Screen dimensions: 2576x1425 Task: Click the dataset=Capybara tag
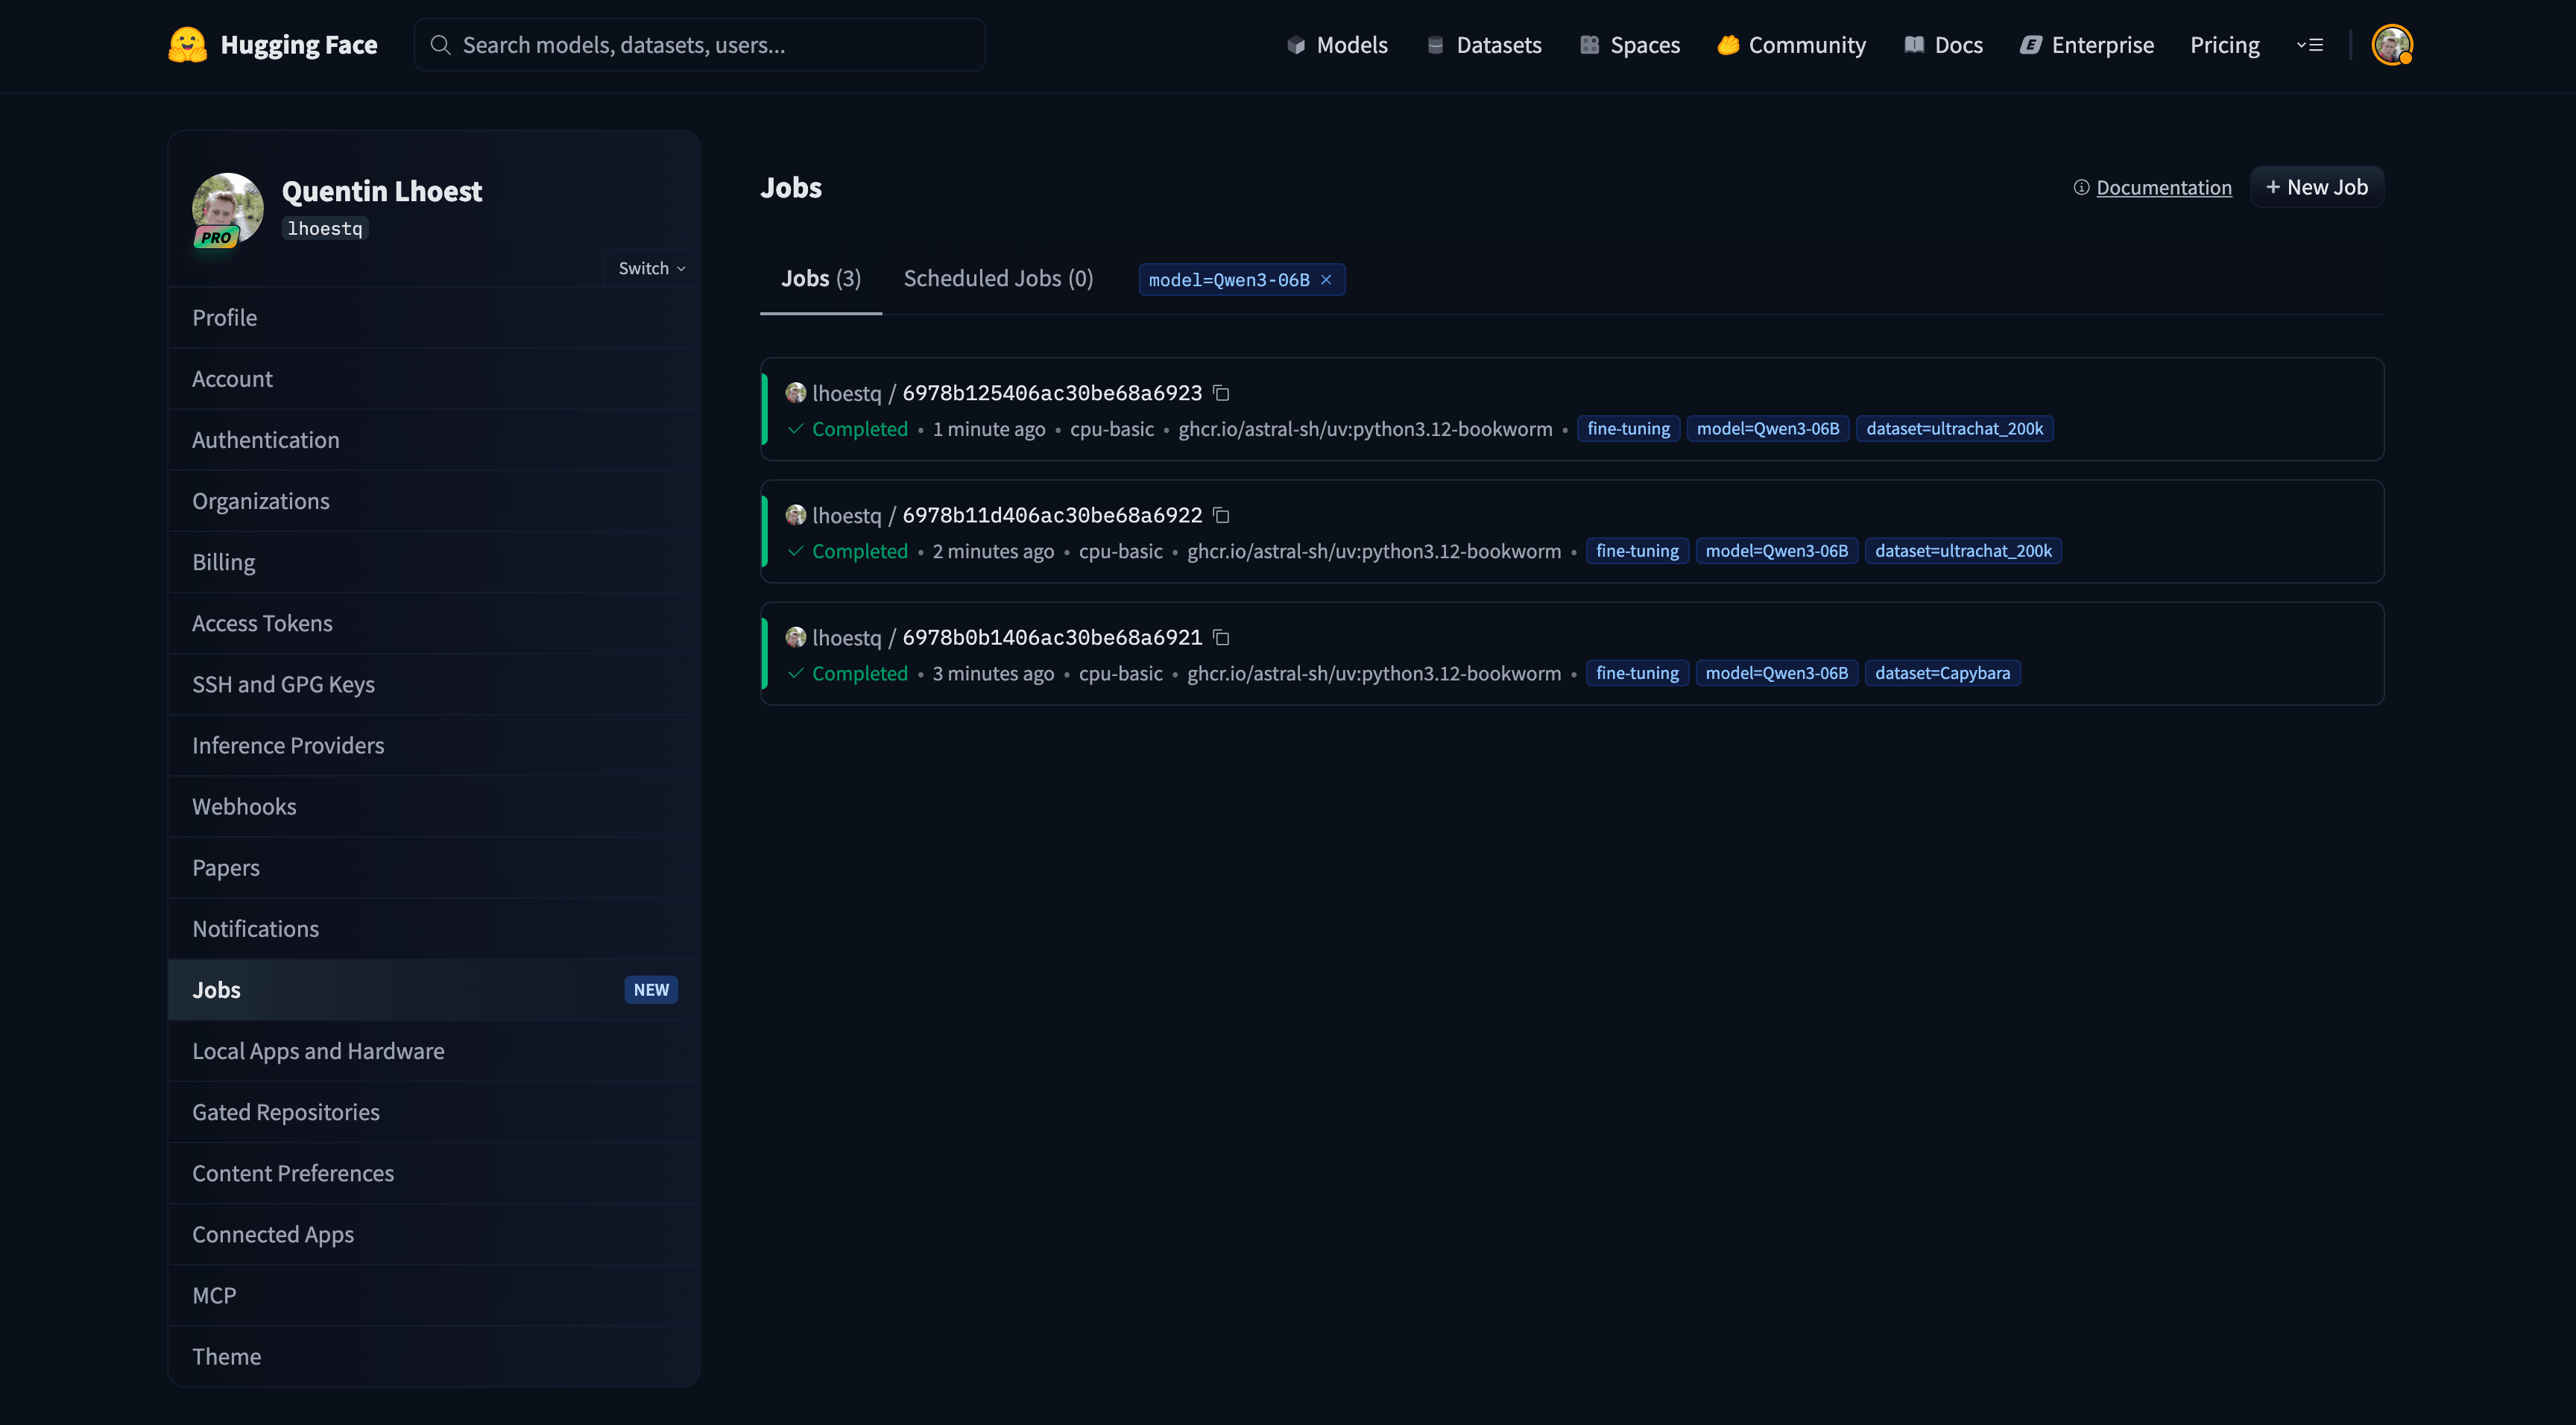[x=1941, y=673]
